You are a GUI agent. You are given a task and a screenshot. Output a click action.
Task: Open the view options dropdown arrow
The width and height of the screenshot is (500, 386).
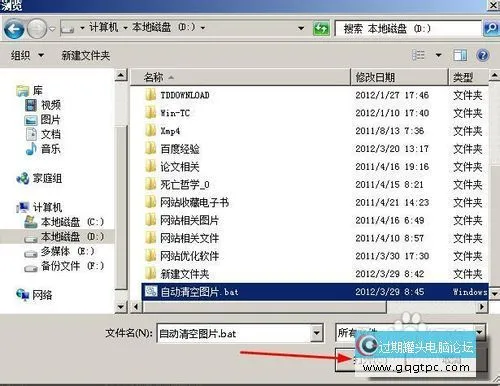click(x=438, y=55)
